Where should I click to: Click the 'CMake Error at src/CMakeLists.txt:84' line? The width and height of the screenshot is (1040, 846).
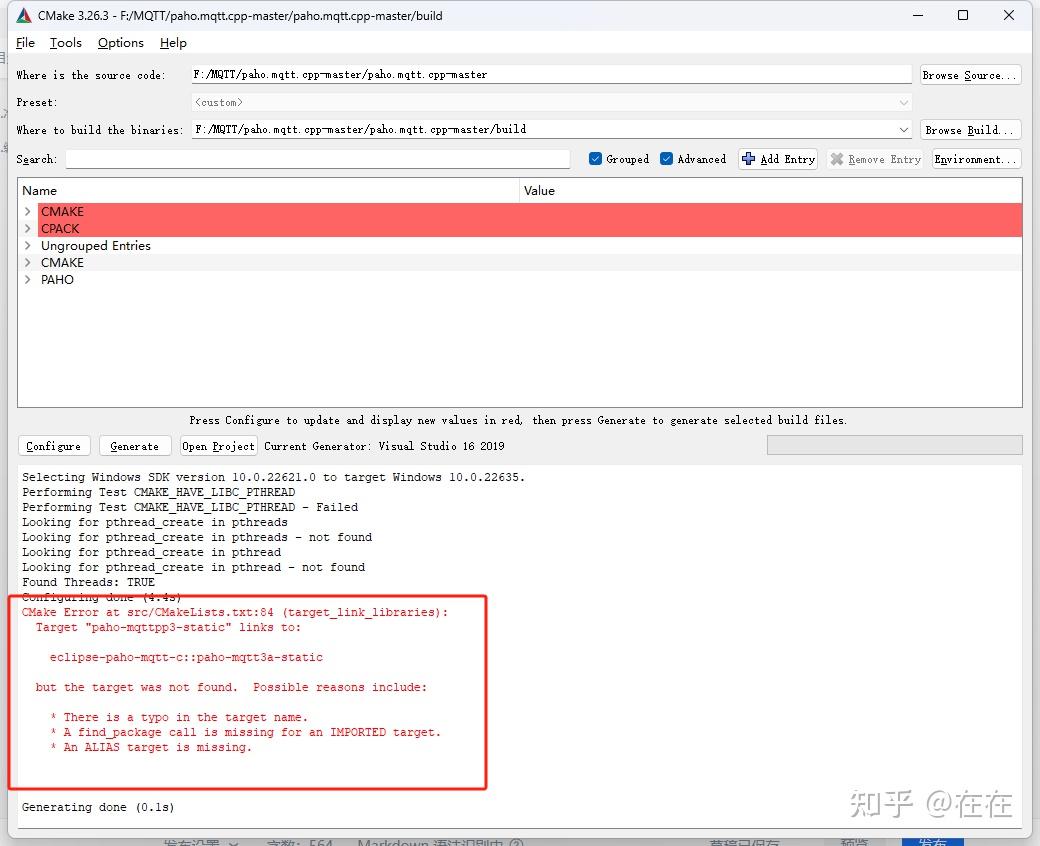(x=235, y=612)
